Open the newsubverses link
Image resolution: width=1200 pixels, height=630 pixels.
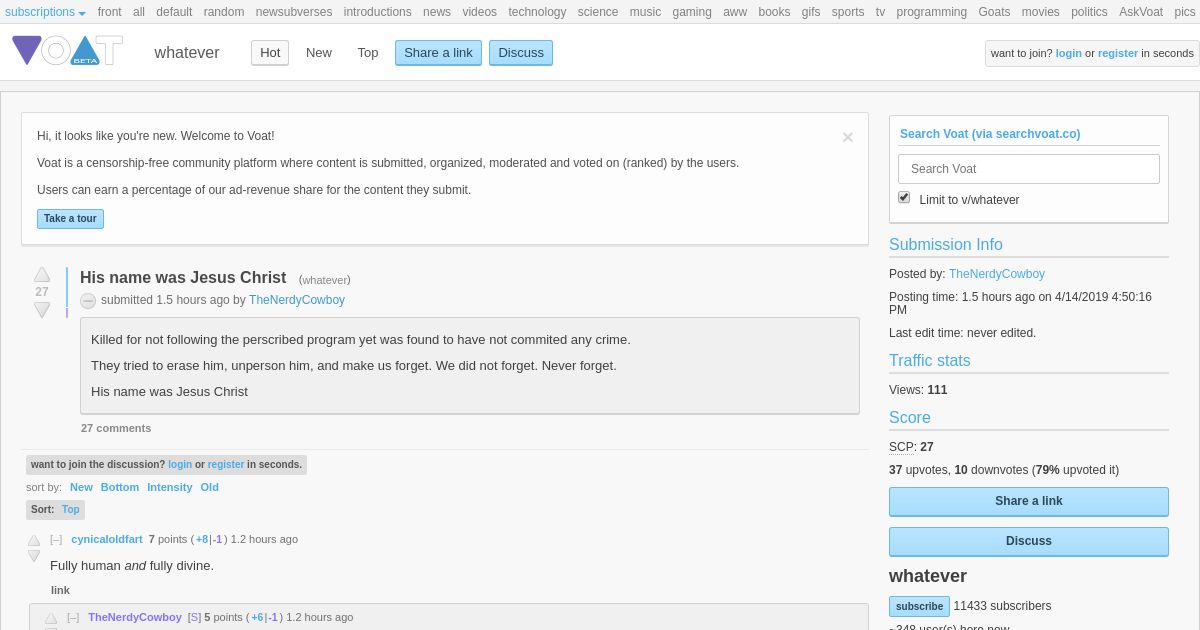click(x=294, y=12)
